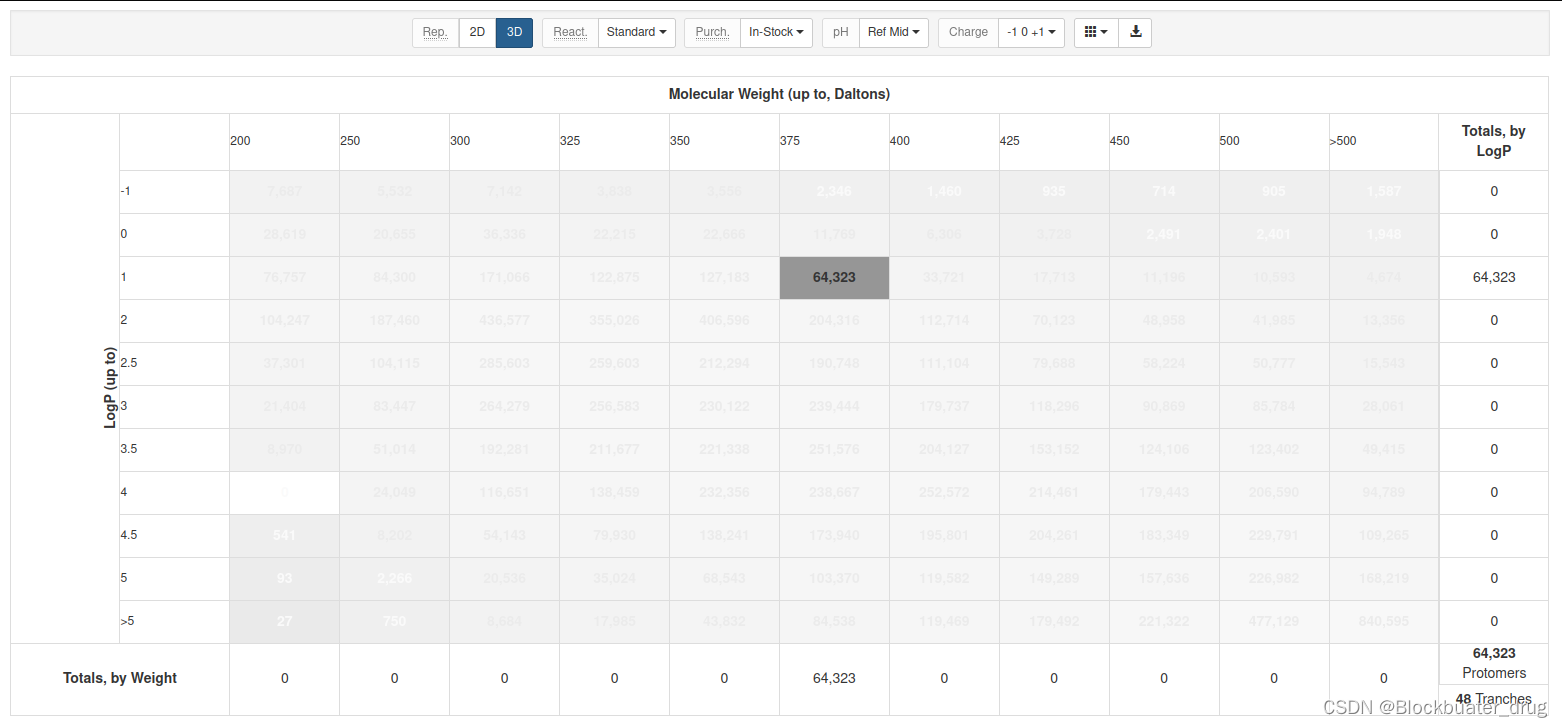Image resolution: width=1562 pixels, height=727 pixels.
Task: Select the 300 molecular weight column header
Action: (x=504, y=141)
